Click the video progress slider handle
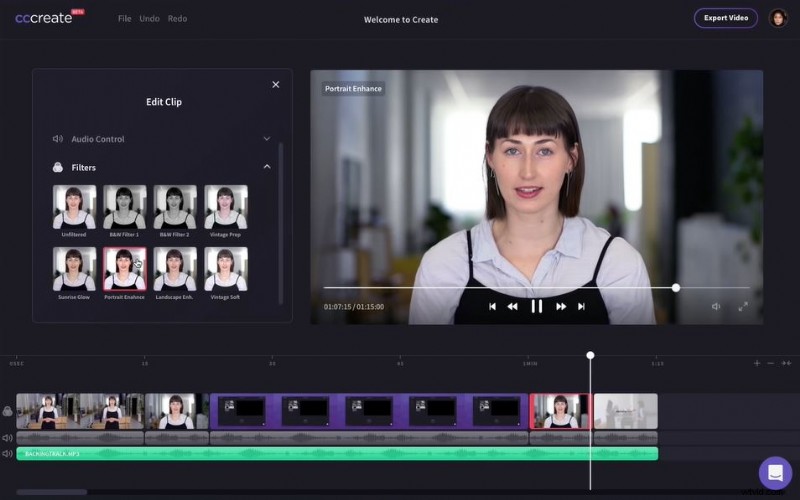Image resolution: width=800 pixels, height=500 pixels. coord(676,288)
